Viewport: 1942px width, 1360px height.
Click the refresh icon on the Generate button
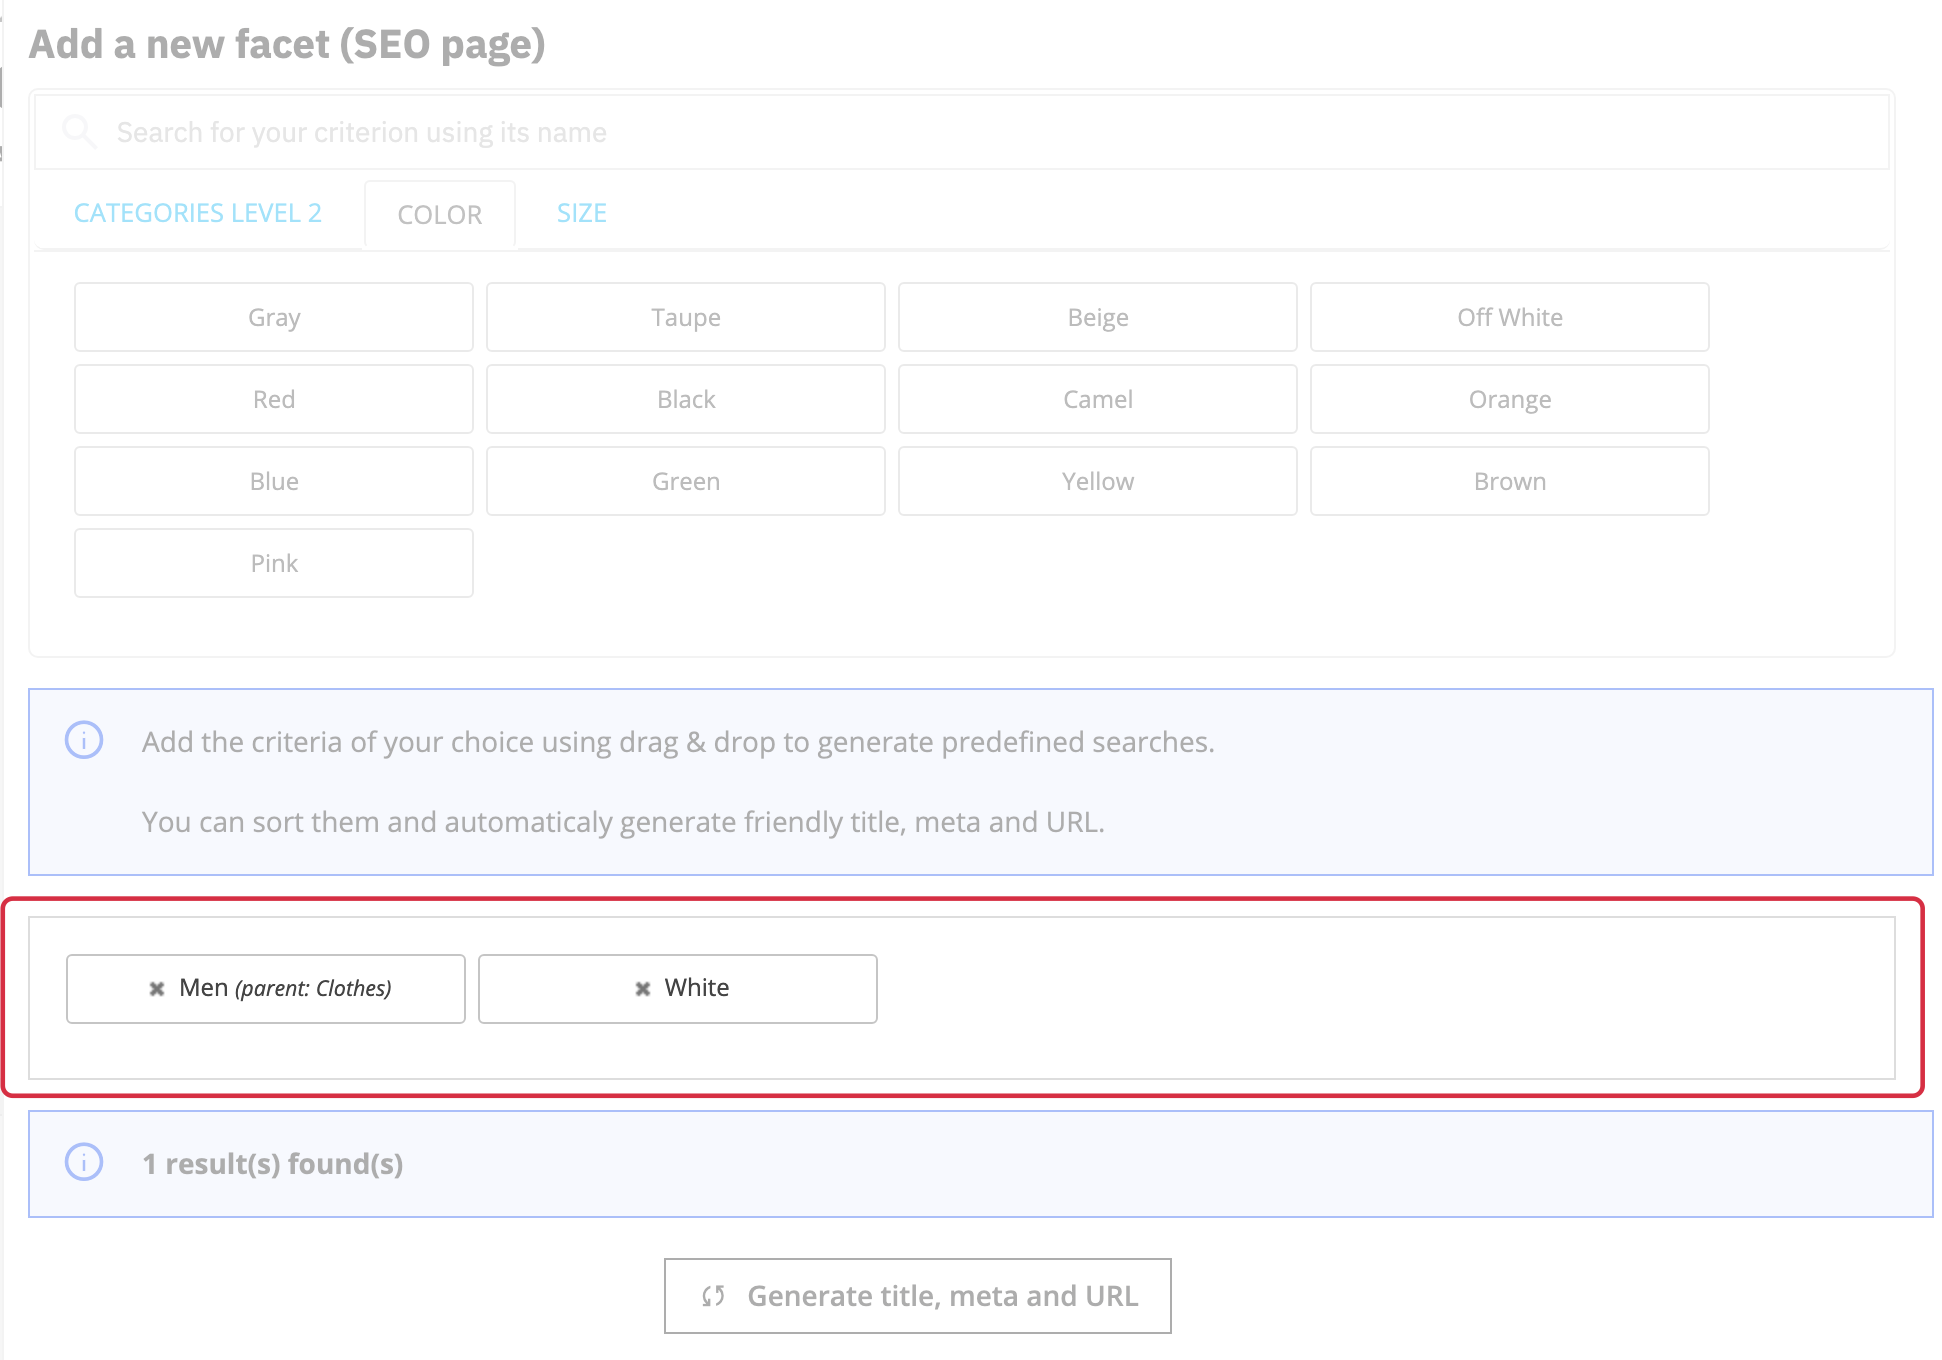click(713, 1296)
